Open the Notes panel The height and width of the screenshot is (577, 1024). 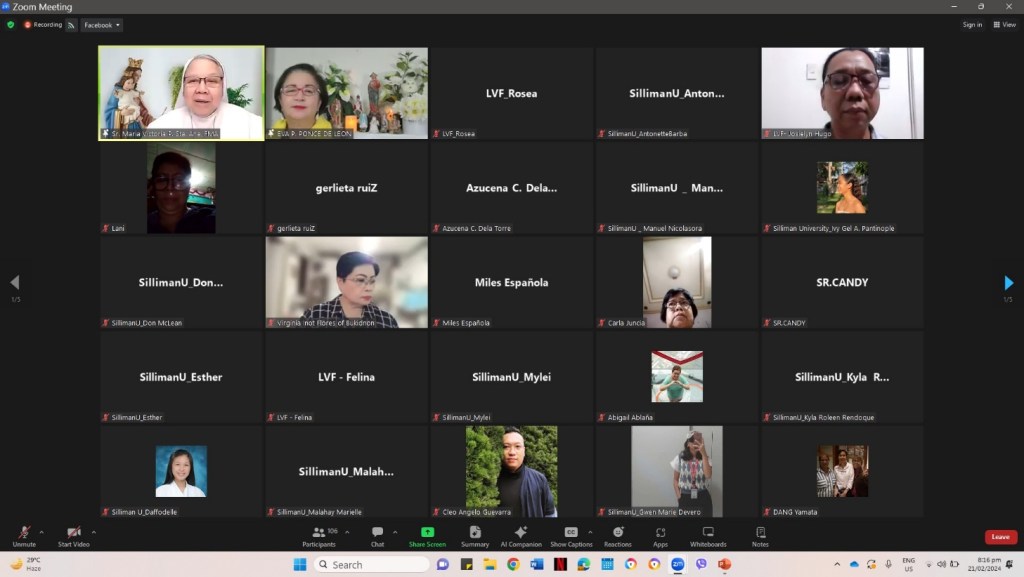pyautogui.click(x=760, y=535)
